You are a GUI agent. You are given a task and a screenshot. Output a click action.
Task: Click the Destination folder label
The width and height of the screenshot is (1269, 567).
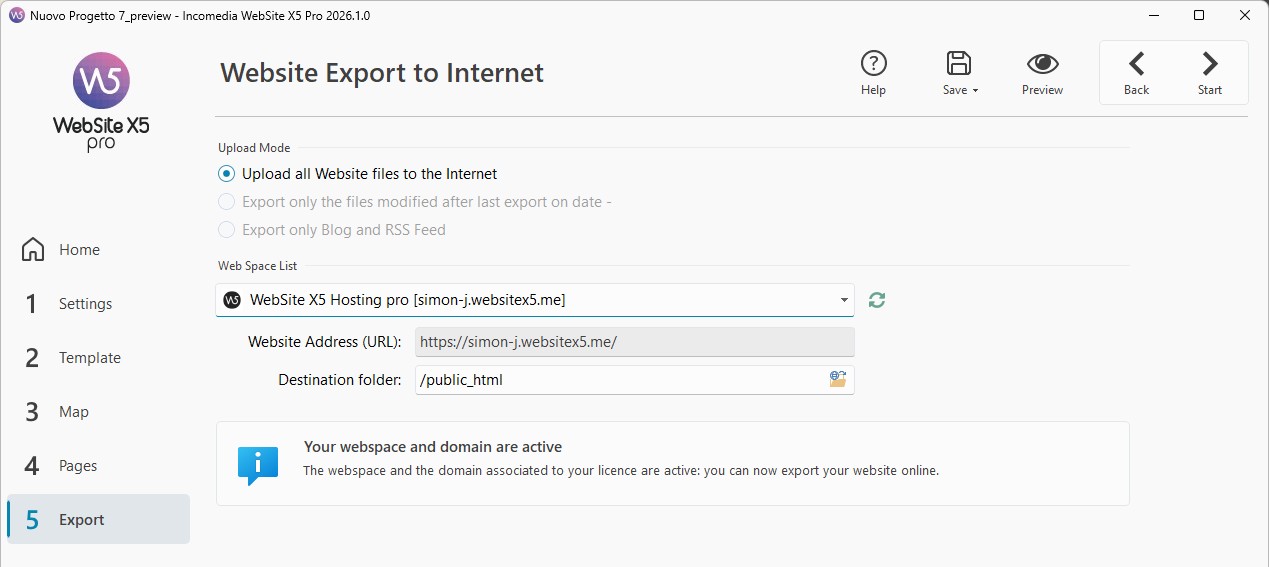tap(340, 380)
